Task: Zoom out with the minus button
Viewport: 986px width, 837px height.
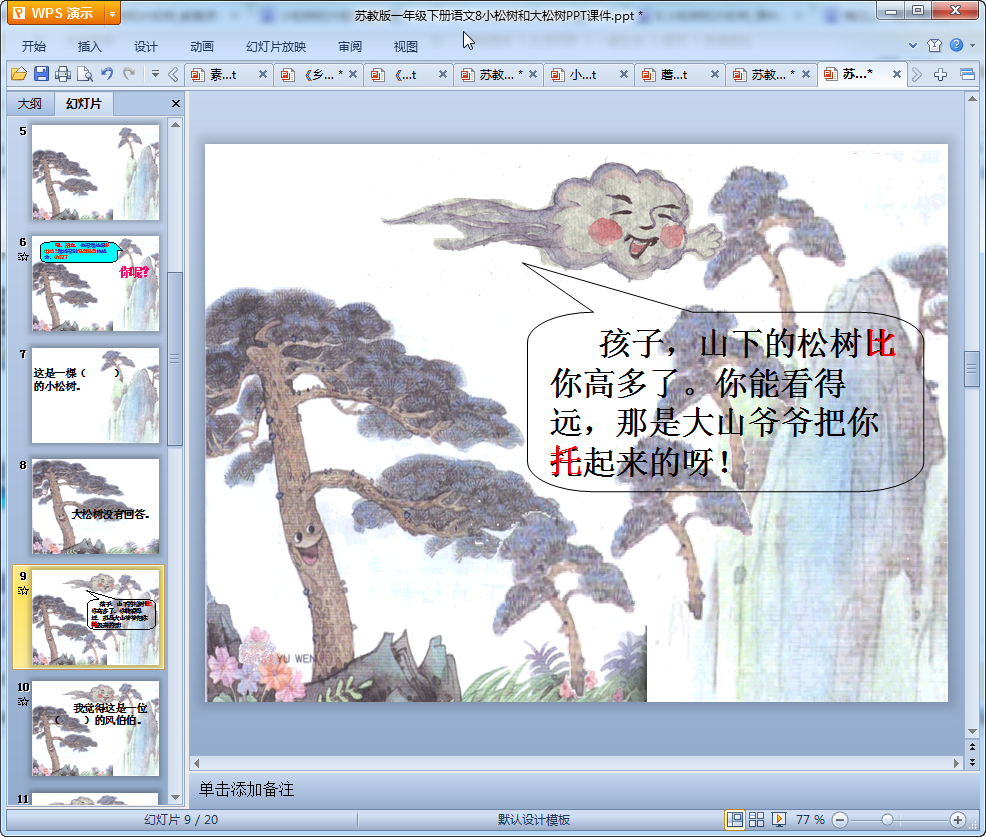Action: click(x=839, y=819)
